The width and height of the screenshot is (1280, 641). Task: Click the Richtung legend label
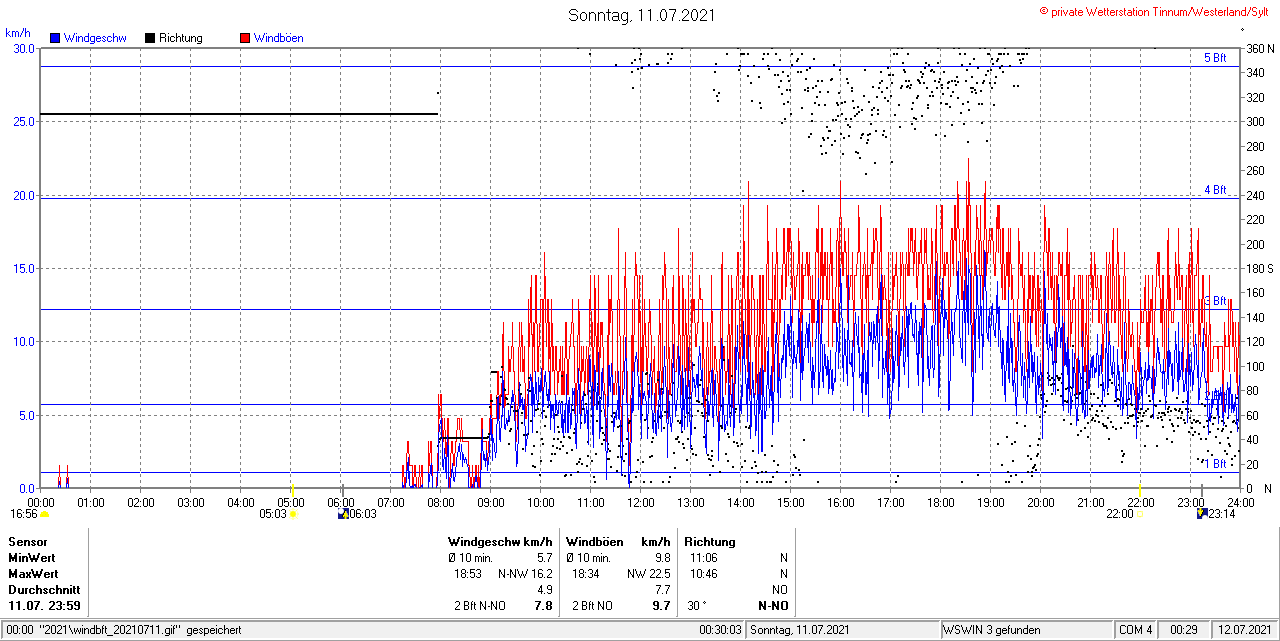(181, 38)
